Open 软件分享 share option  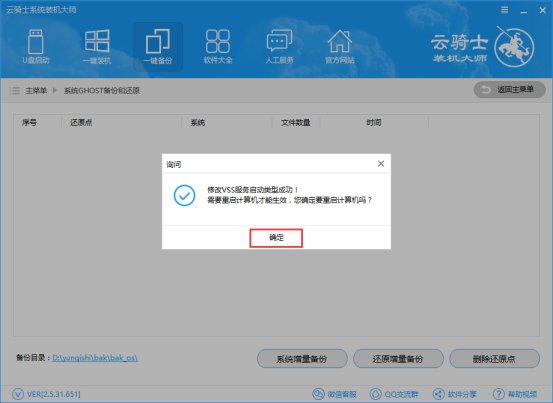tap(455, 394)
